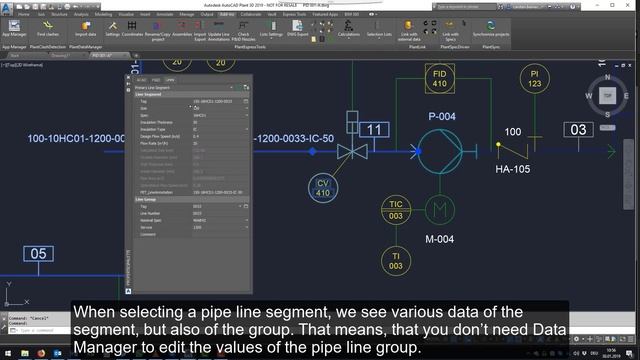Open the Windows Start menu
Viewport: 640px width, 360px height.
8,353
